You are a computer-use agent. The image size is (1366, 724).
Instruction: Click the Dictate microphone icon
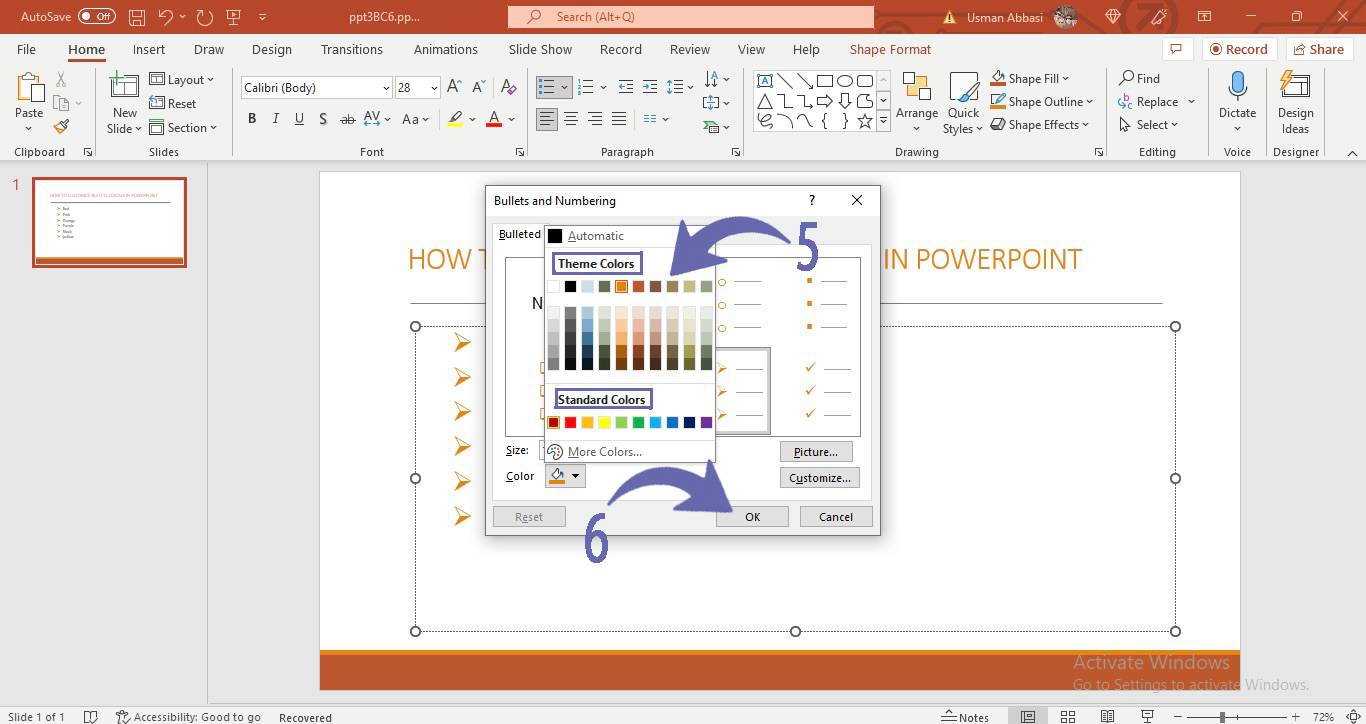[x=1237, y=88]
